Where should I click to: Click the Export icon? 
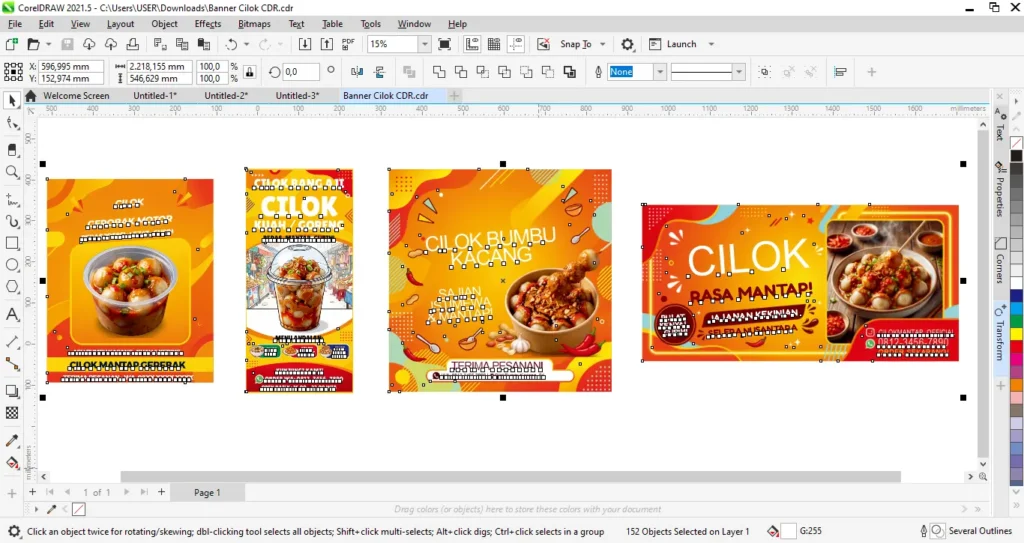[327, 44]
